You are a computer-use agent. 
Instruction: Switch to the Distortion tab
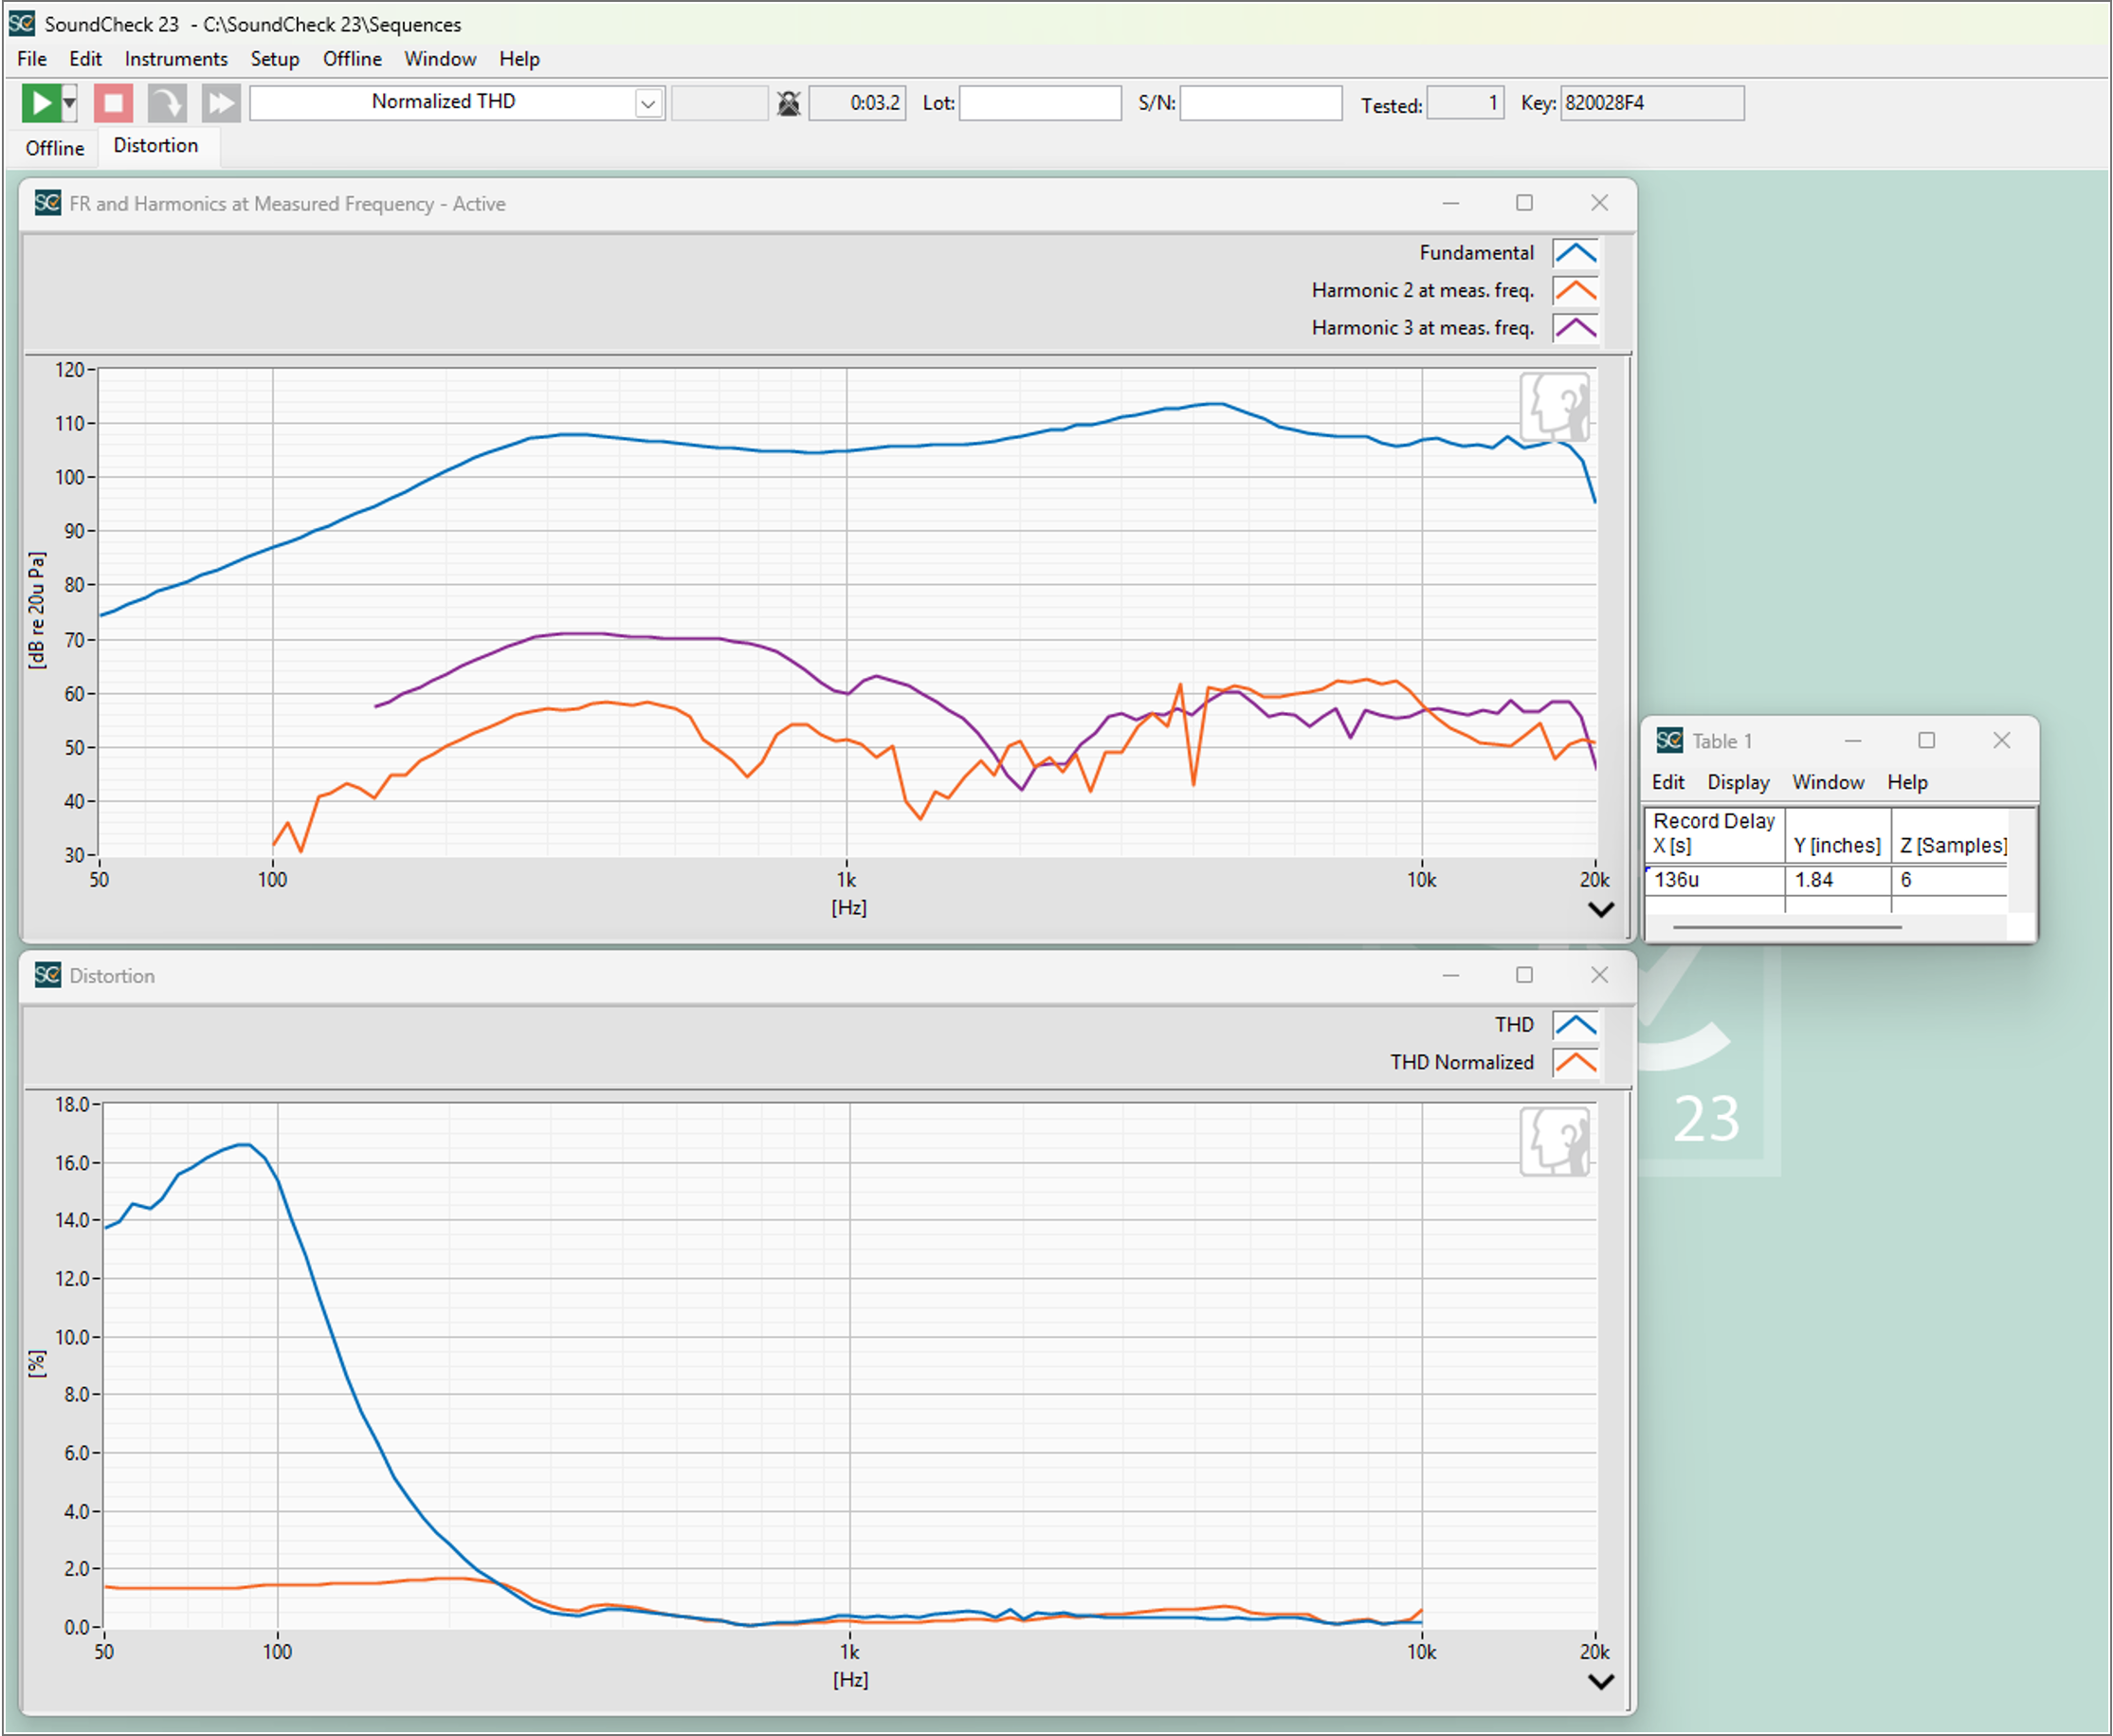point(156,146)
